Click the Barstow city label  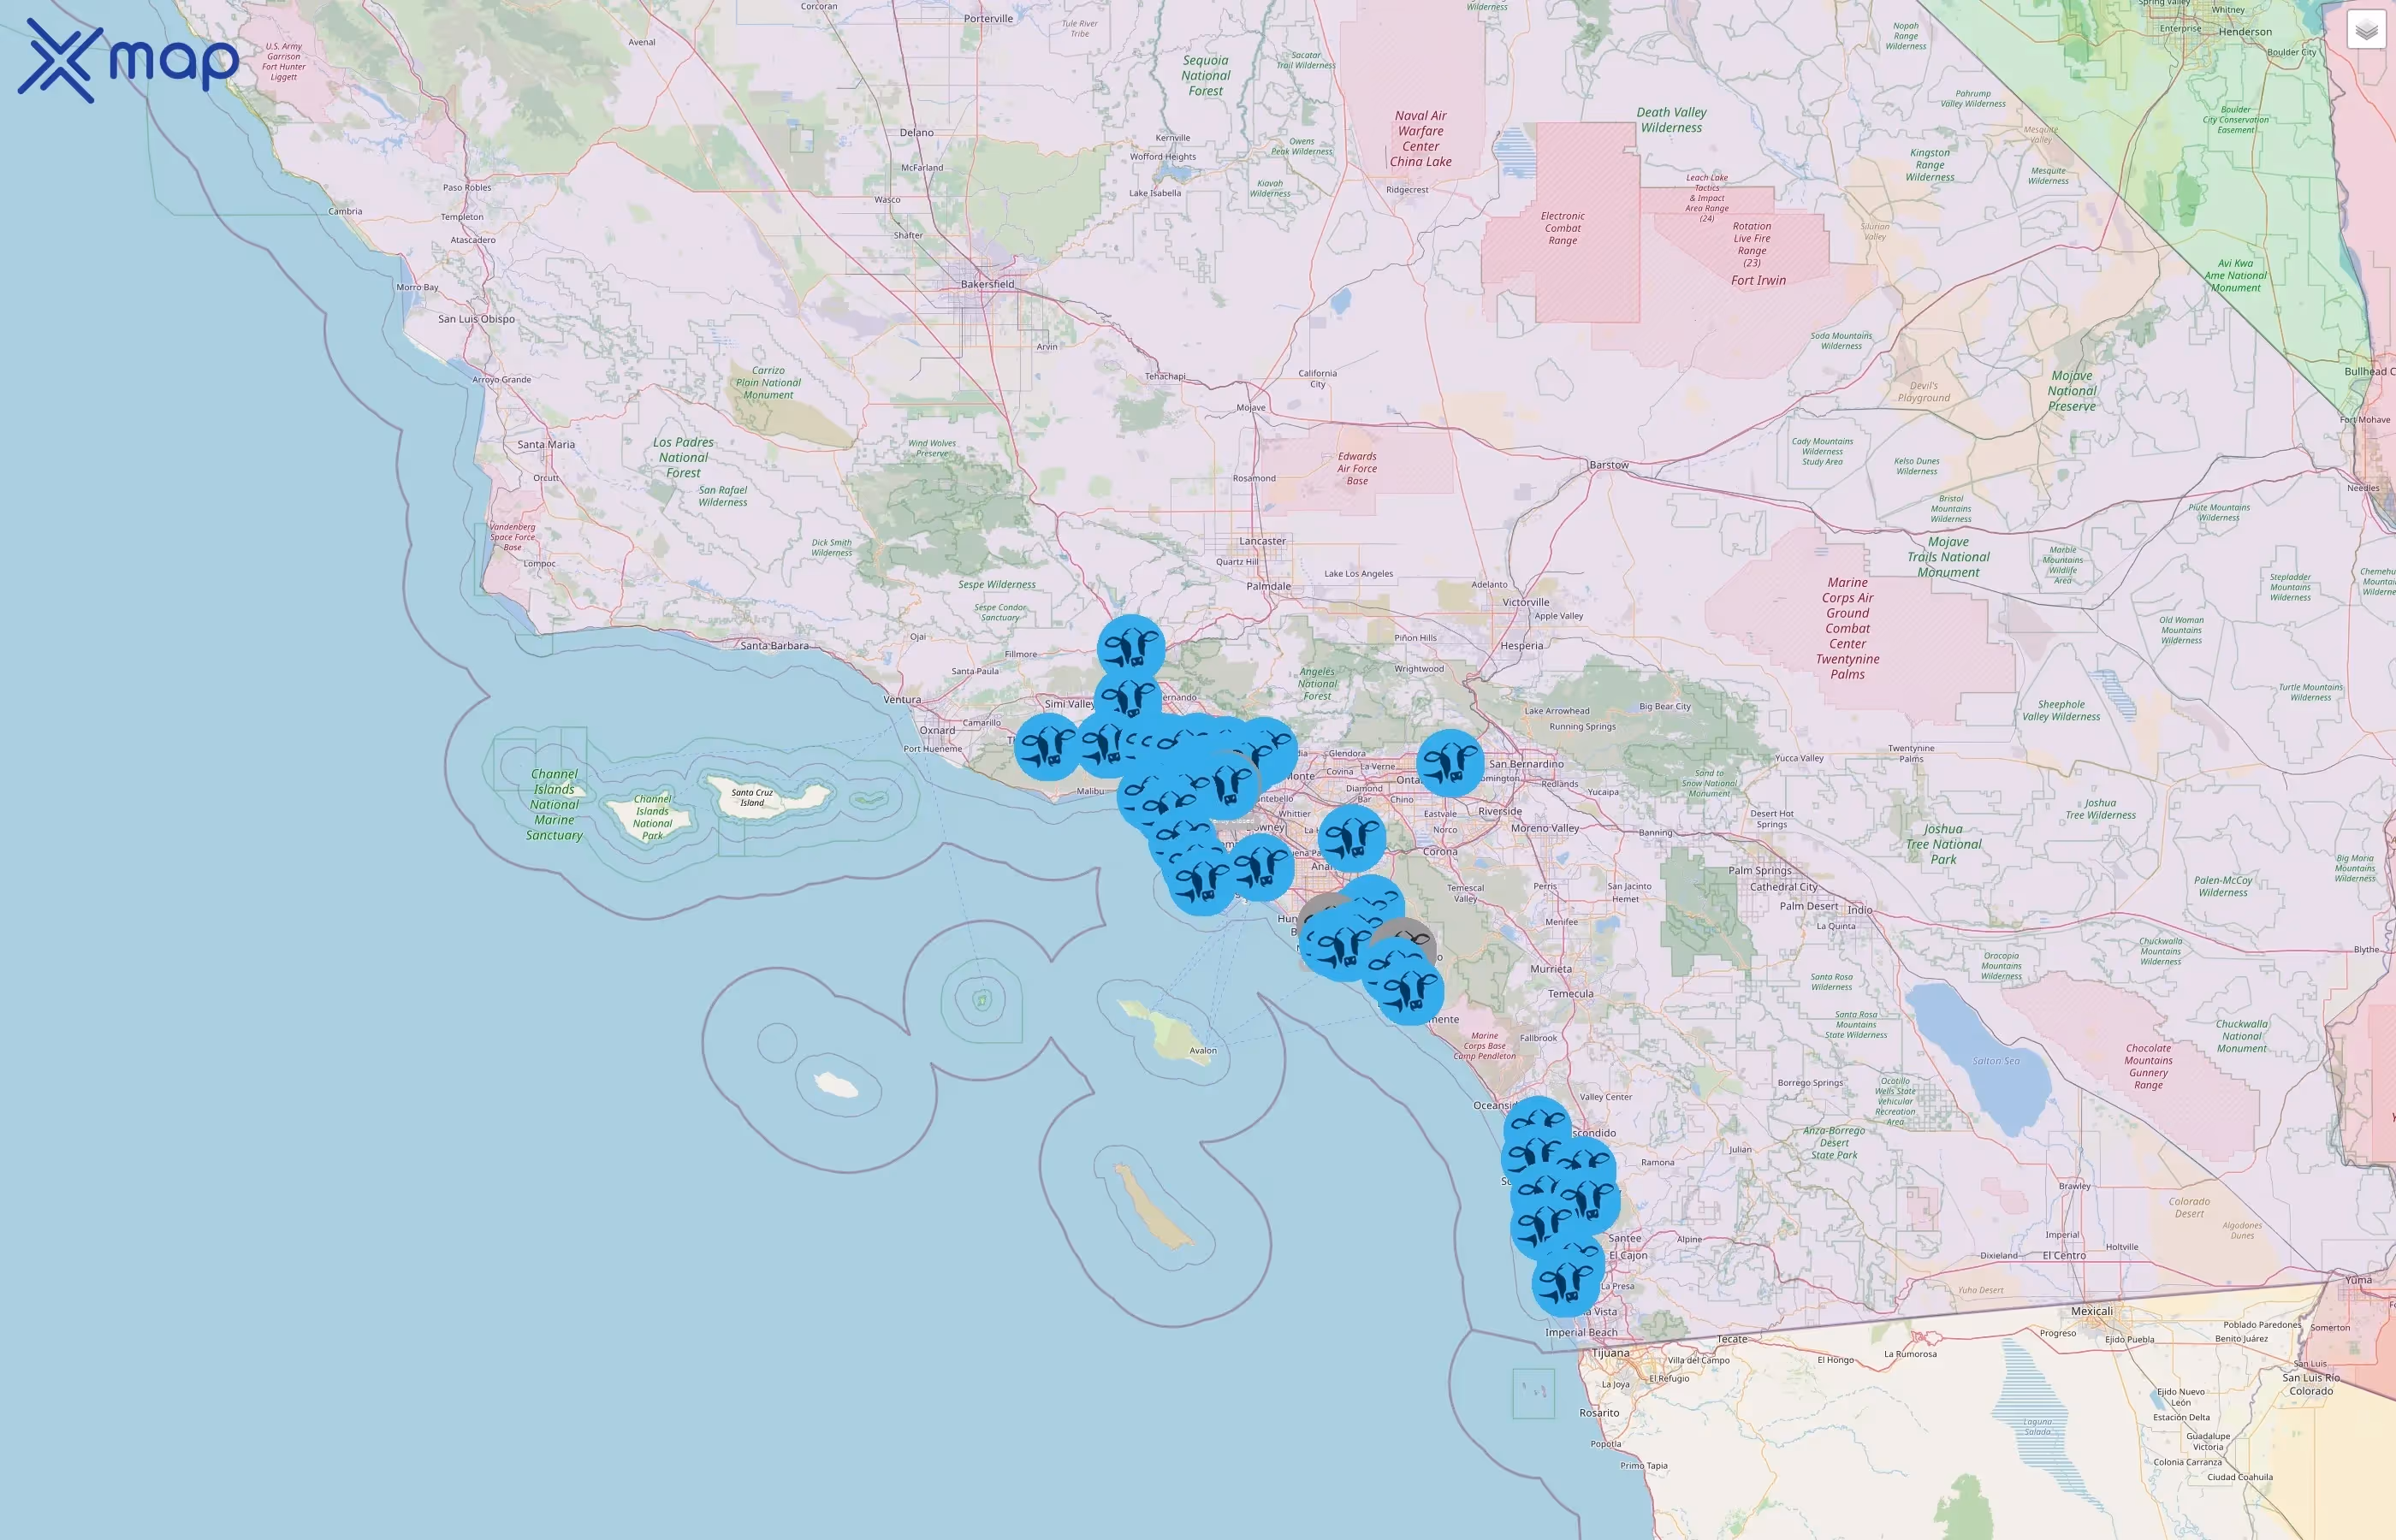pos(1609,465)
